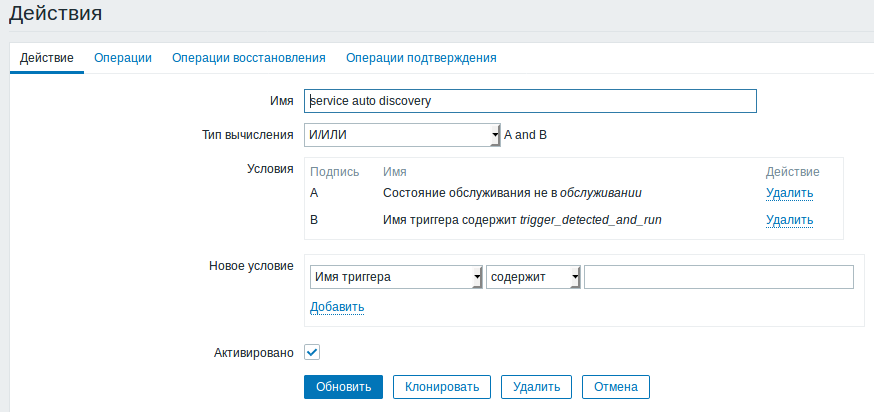Select the Операции подтверждения tab
874x412 pixels.
(421, 58)
